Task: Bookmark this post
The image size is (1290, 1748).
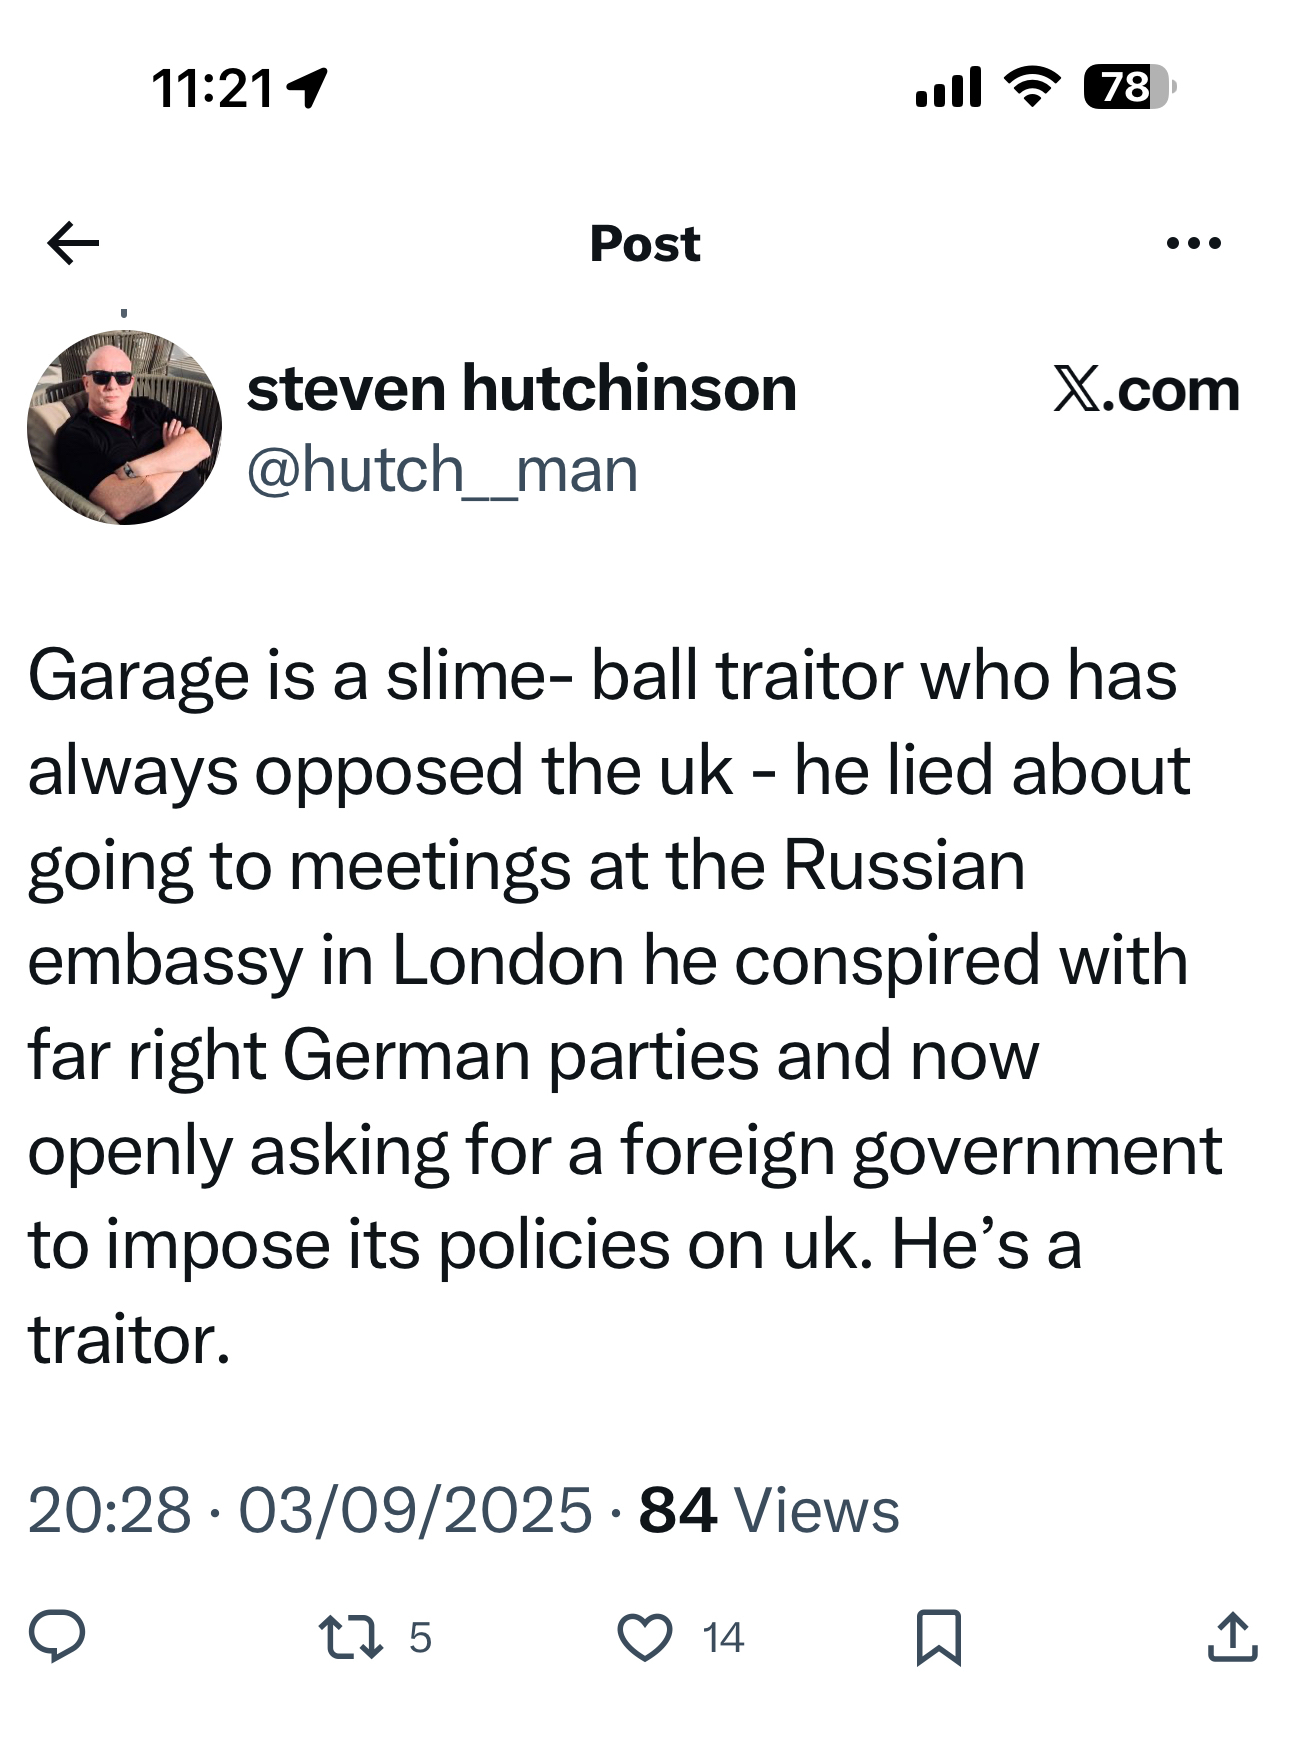Action: coord(938,1637)
